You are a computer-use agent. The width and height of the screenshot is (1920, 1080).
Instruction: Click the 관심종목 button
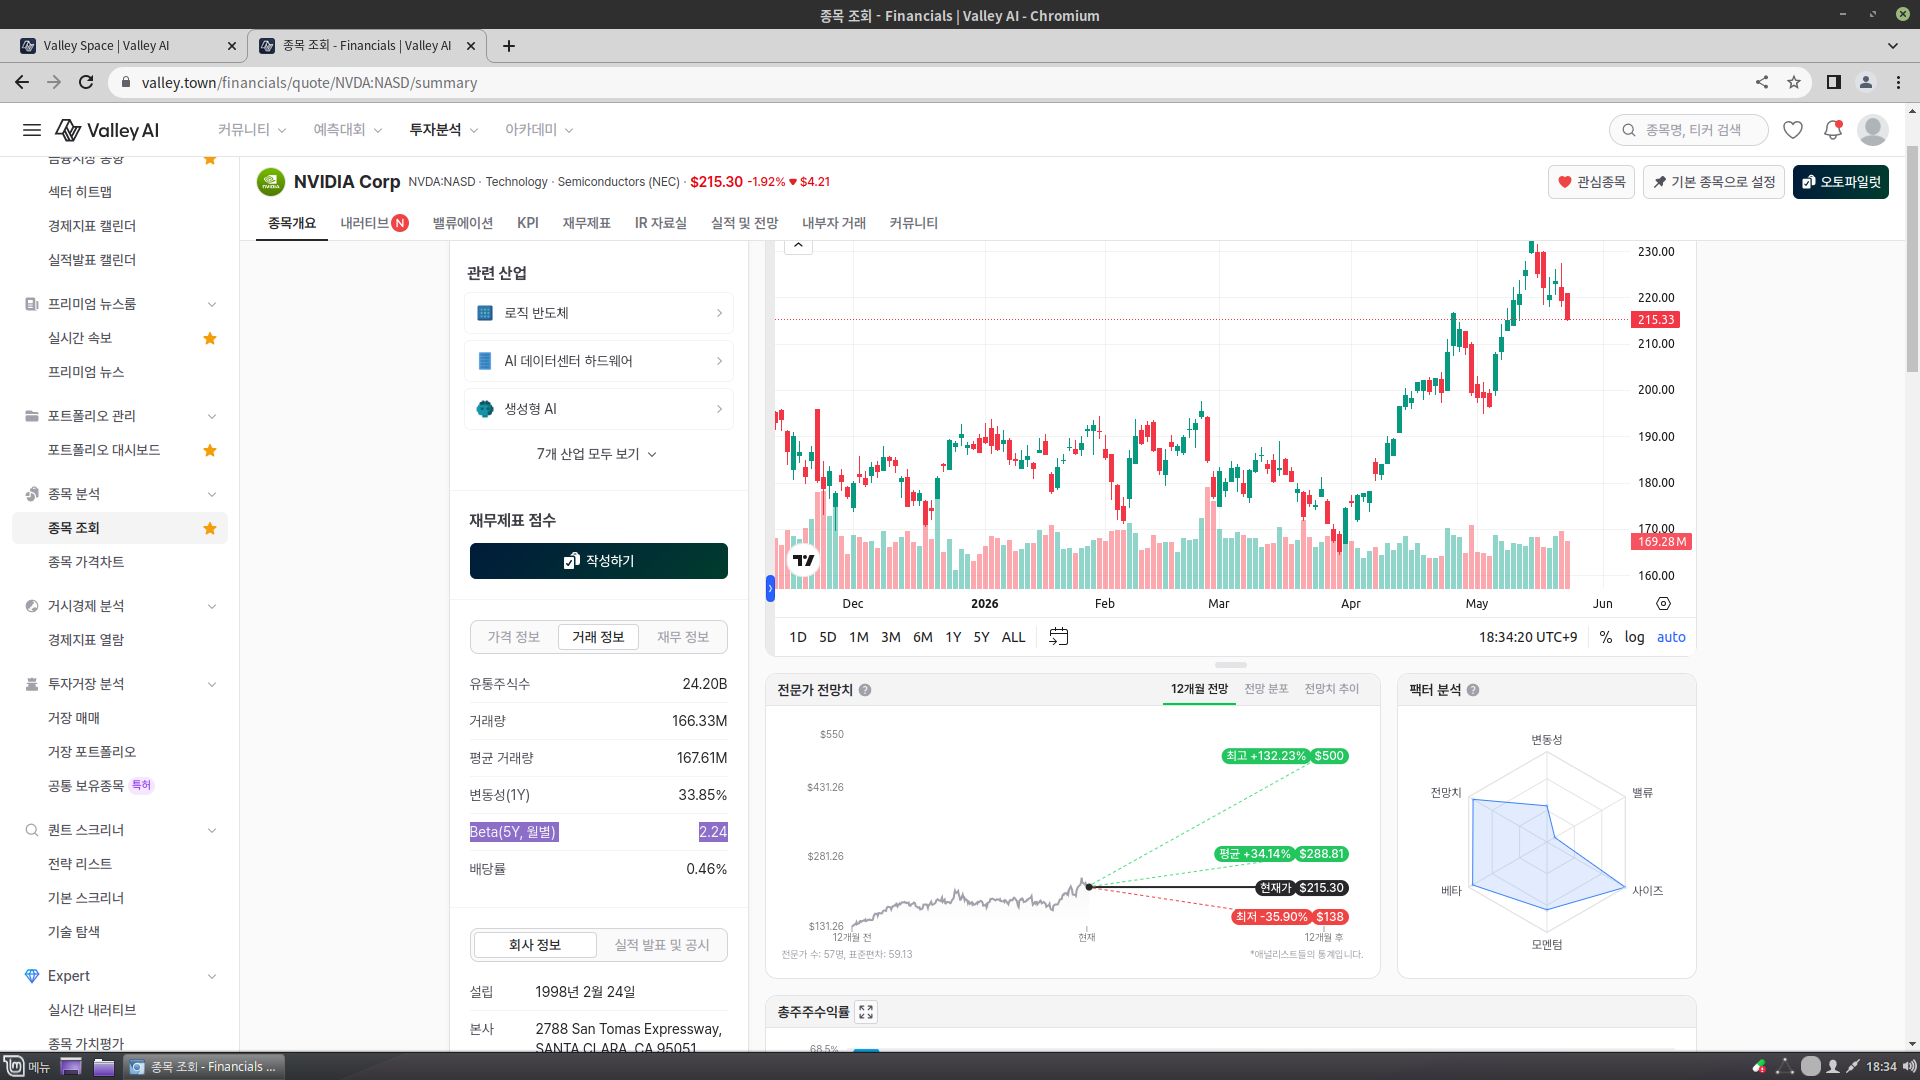[1591, 182]
